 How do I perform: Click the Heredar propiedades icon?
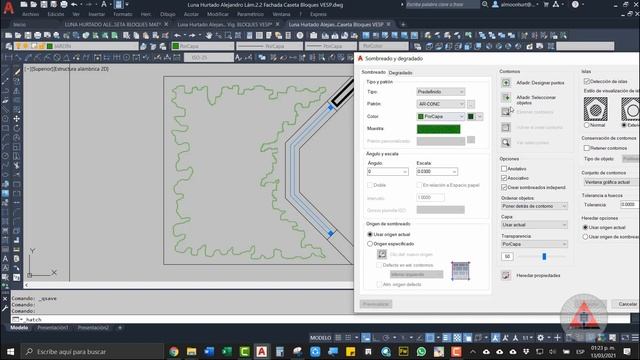click(x=506, y=276)
